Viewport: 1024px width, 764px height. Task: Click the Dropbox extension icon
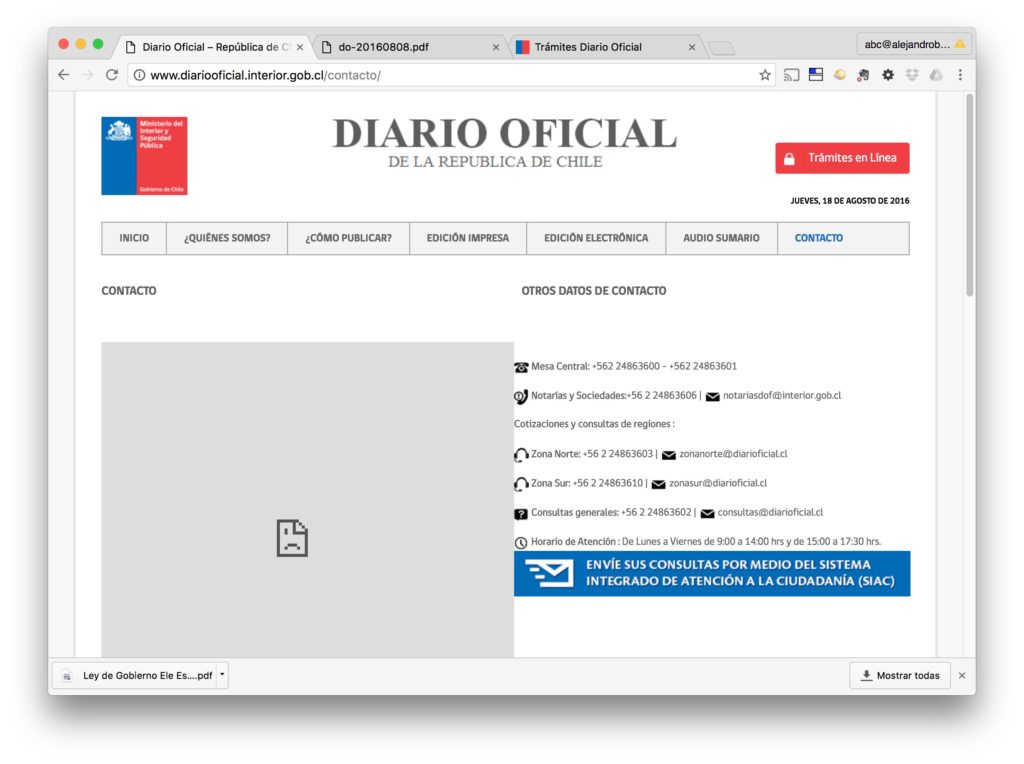coord(912,75)
